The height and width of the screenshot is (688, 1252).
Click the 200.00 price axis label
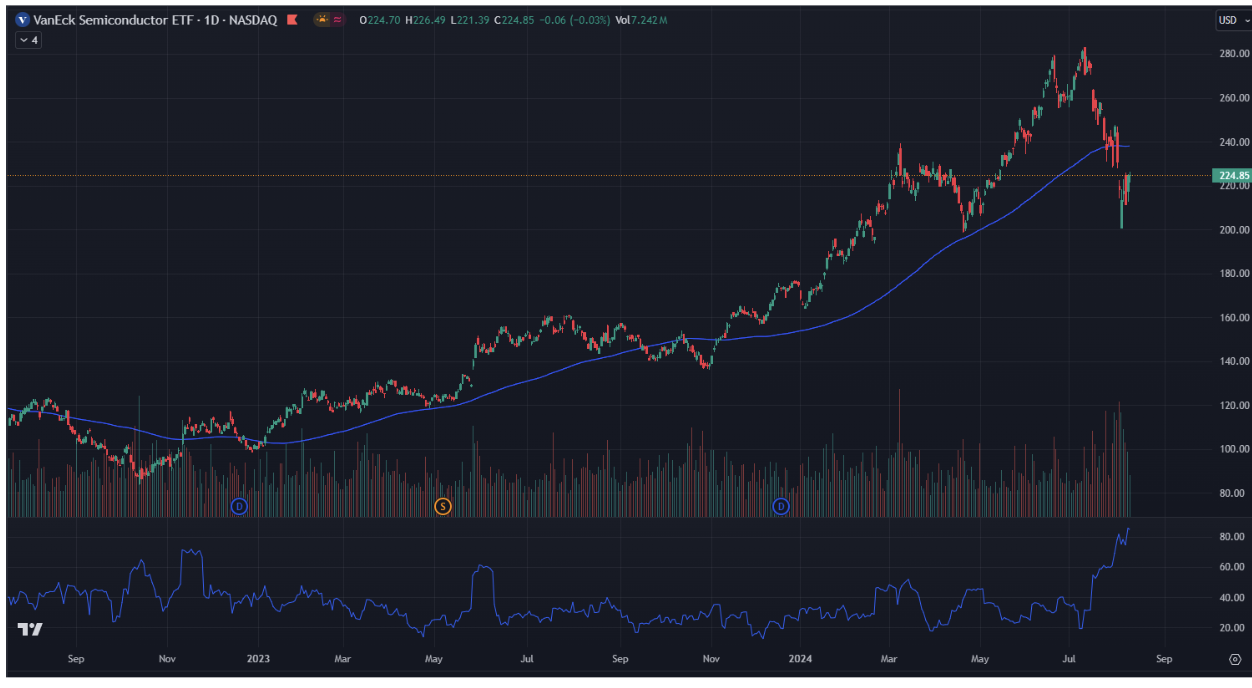[1233, 230]
